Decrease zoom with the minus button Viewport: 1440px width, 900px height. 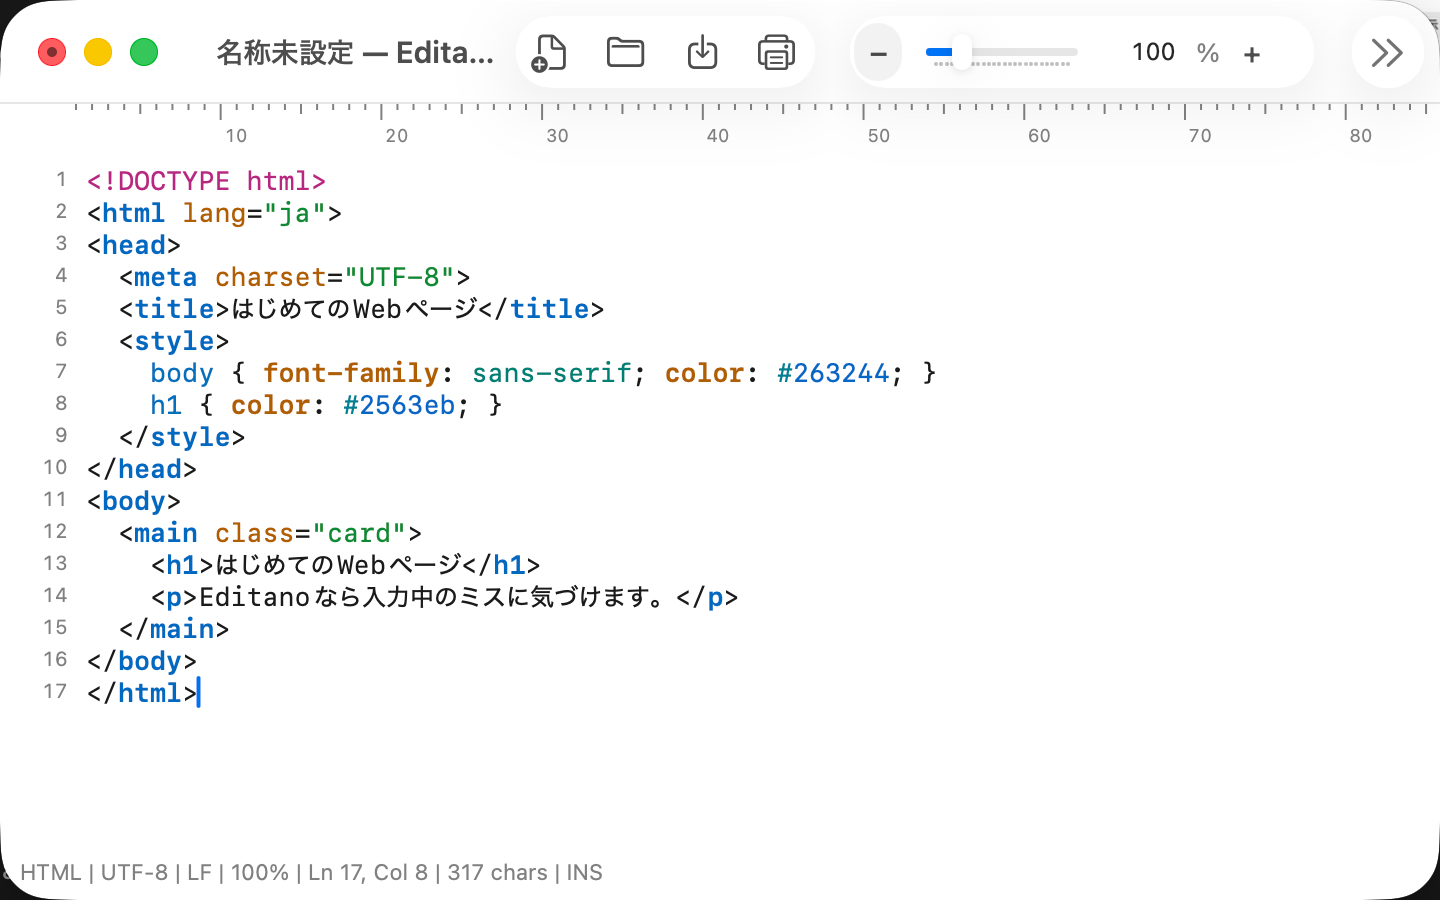click(878, 53)
